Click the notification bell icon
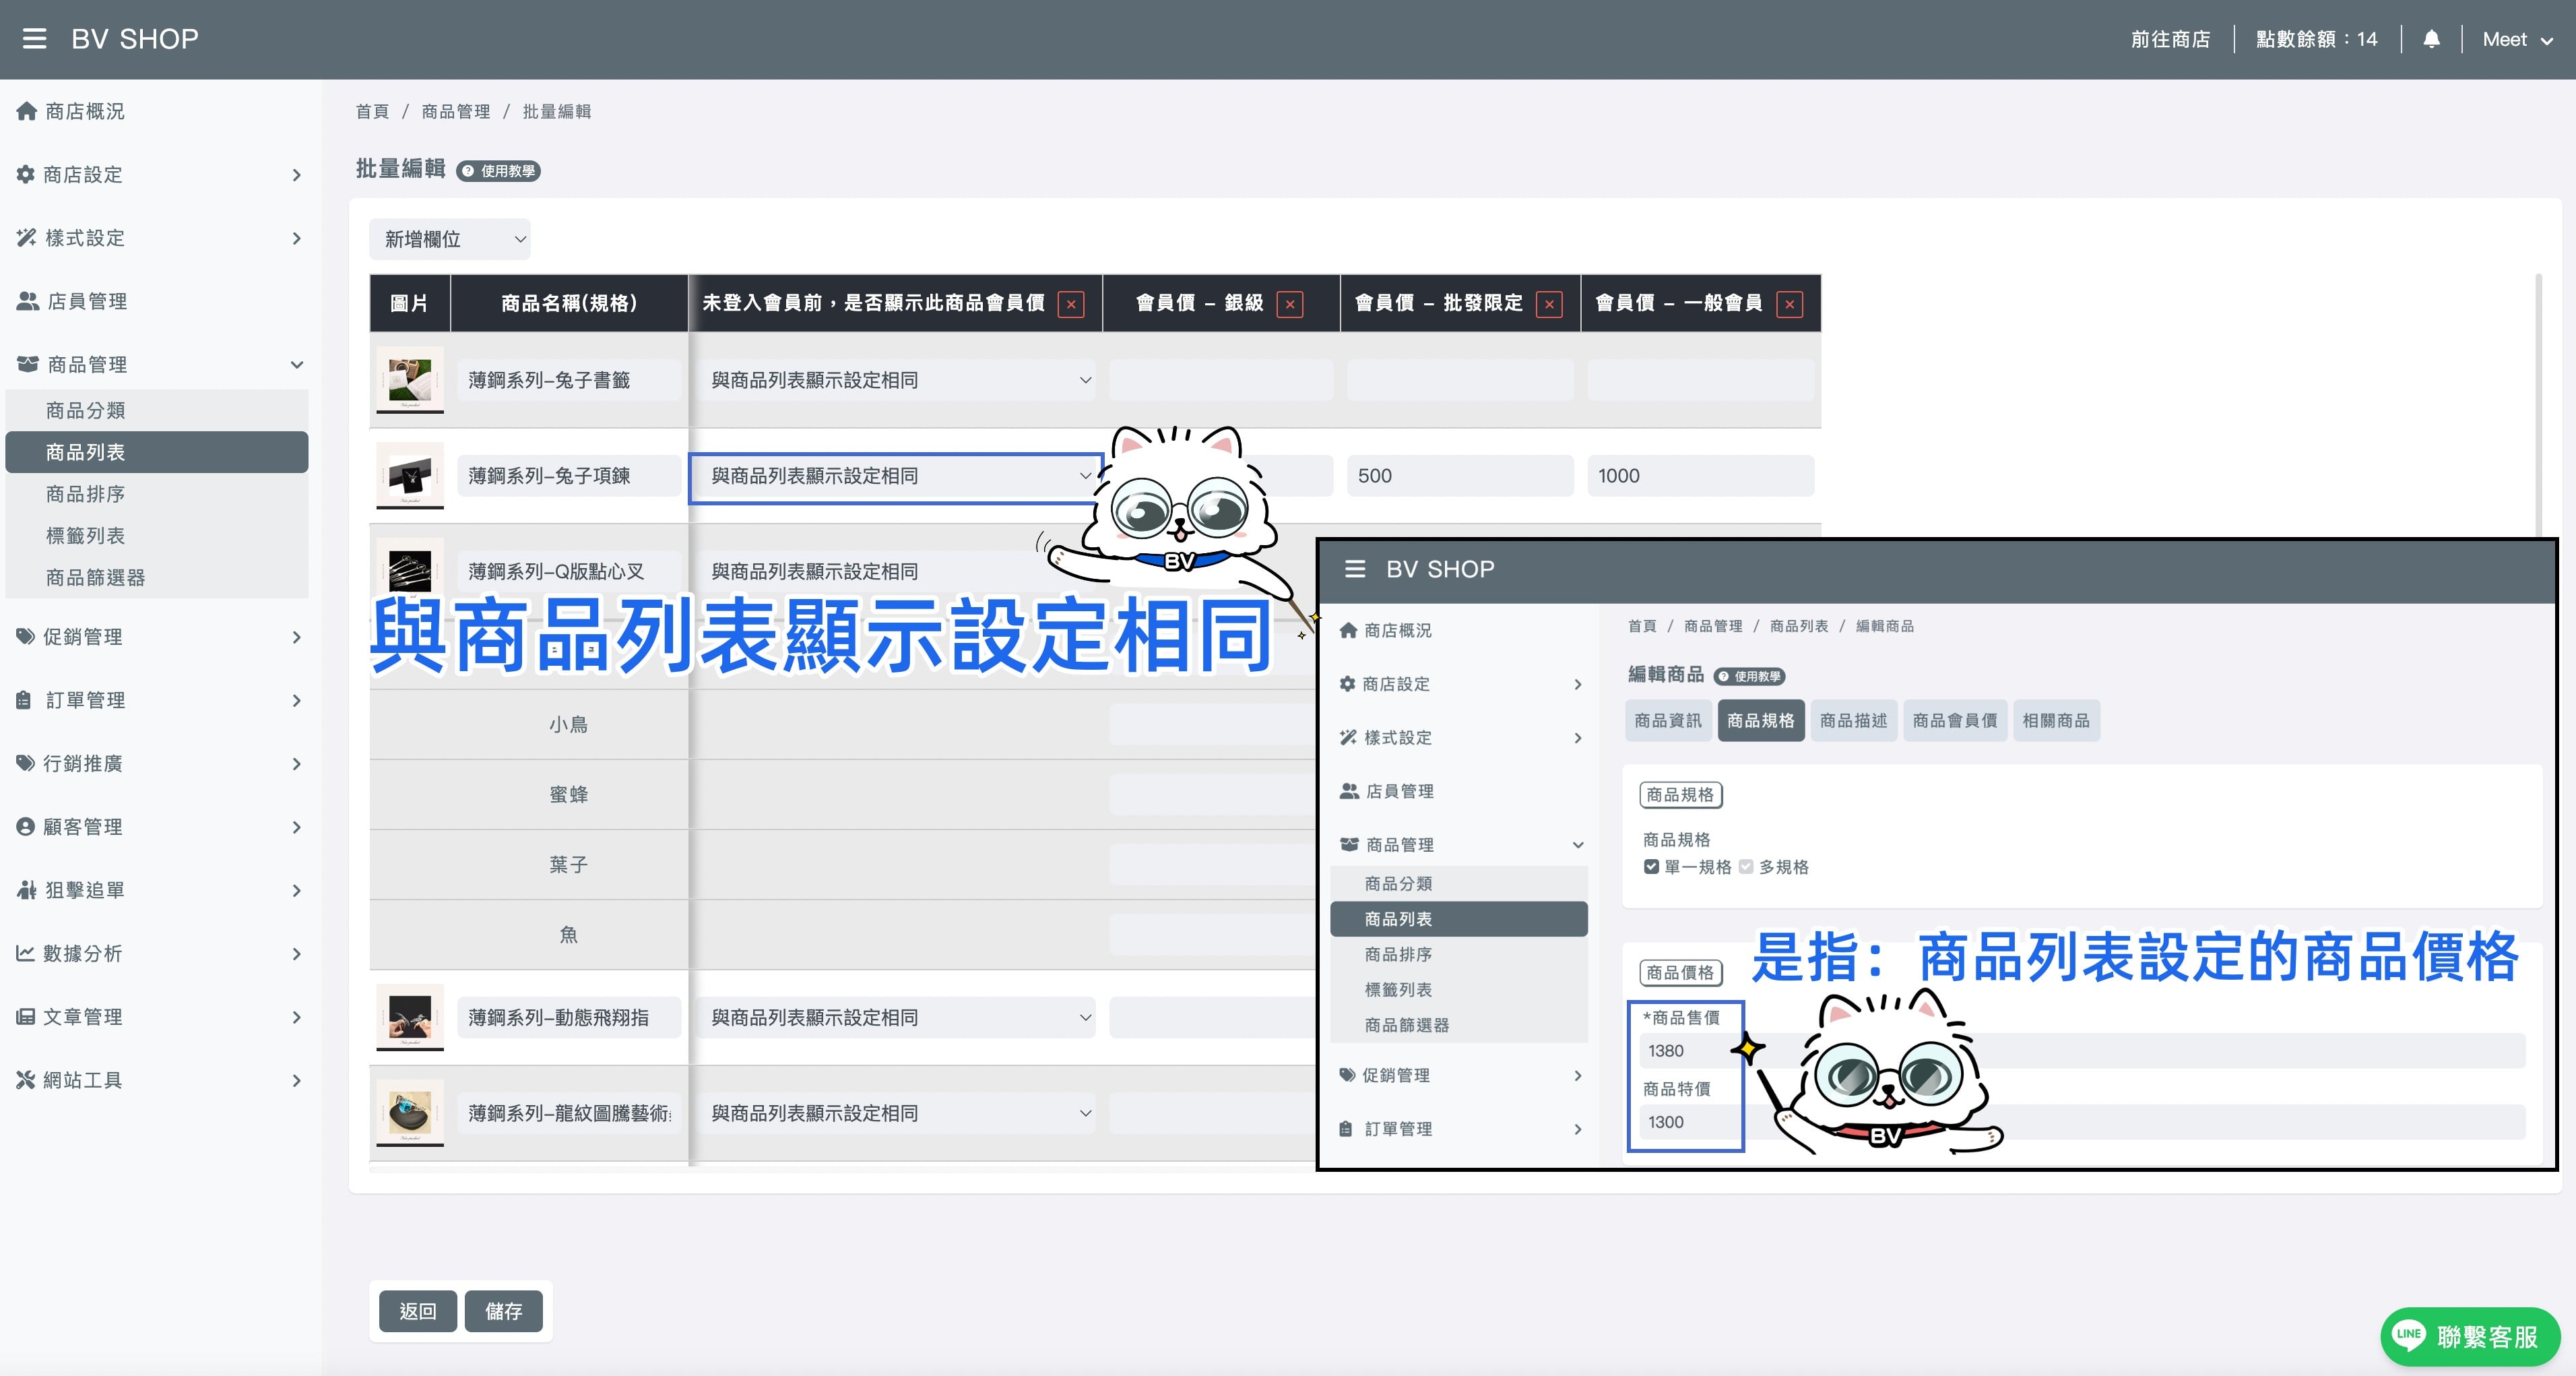 tap(2431, 39)
